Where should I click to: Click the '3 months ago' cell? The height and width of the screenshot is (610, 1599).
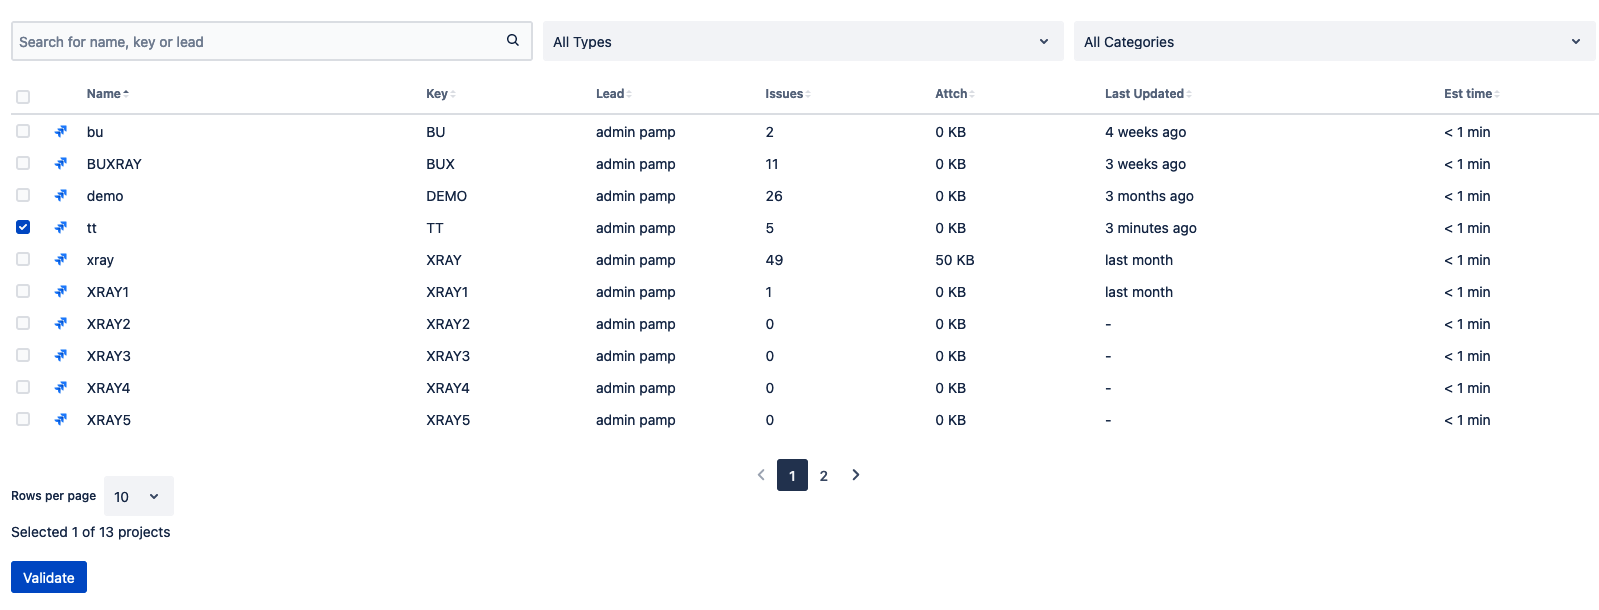(1149, 196)
